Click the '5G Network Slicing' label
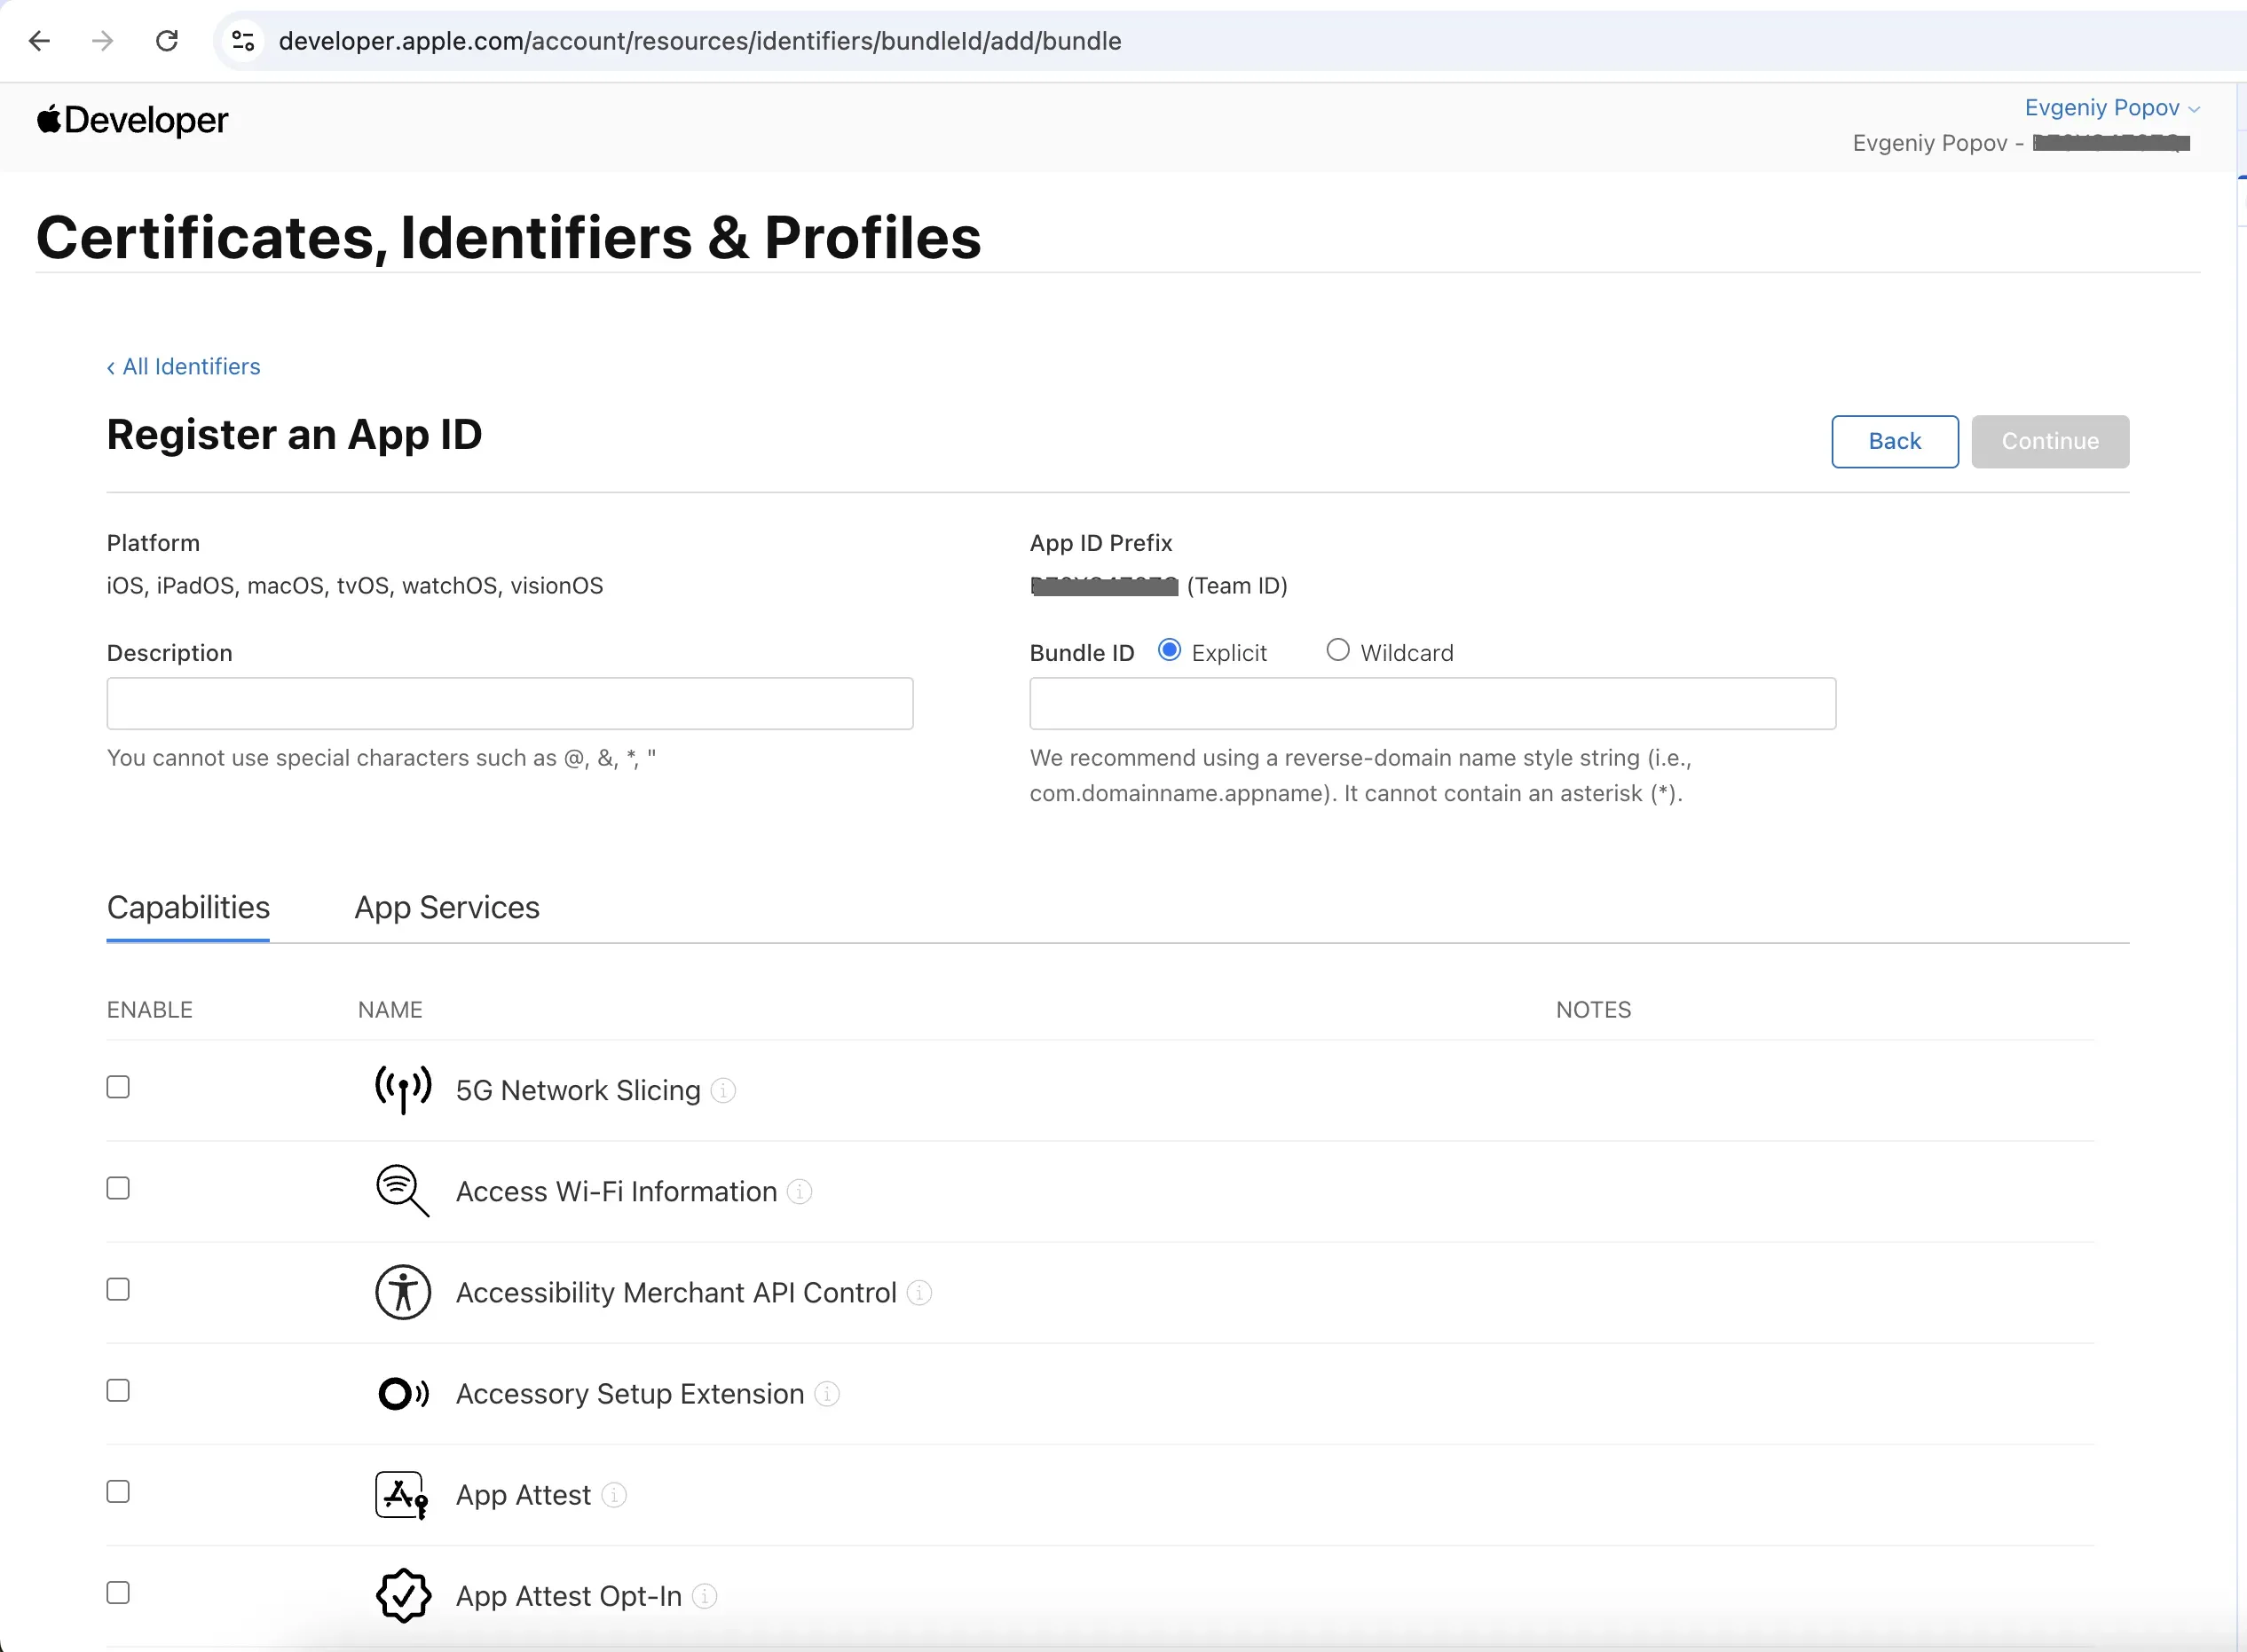Screen dimensions: 2247x1652 coord(578,1090)
